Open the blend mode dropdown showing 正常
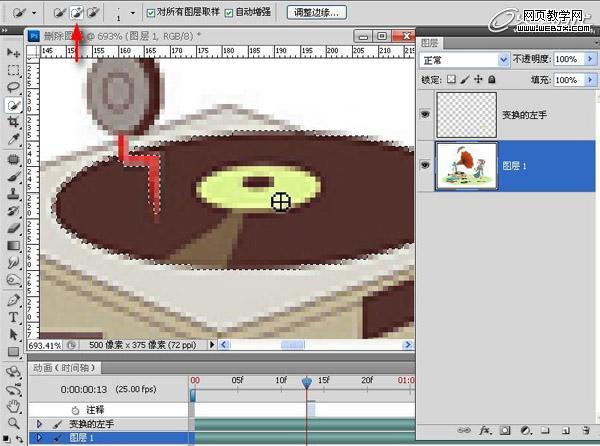The height and width of the screenshot is (446, 600). (x=465, y=60)
